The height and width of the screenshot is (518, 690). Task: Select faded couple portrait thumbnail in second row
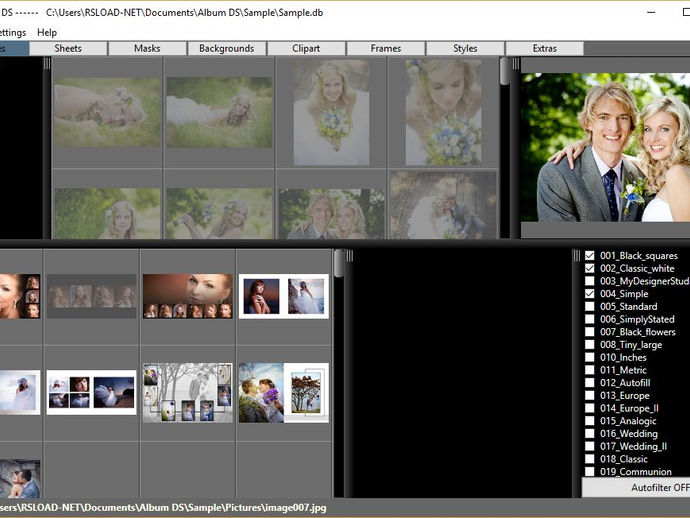coord(331,214)
